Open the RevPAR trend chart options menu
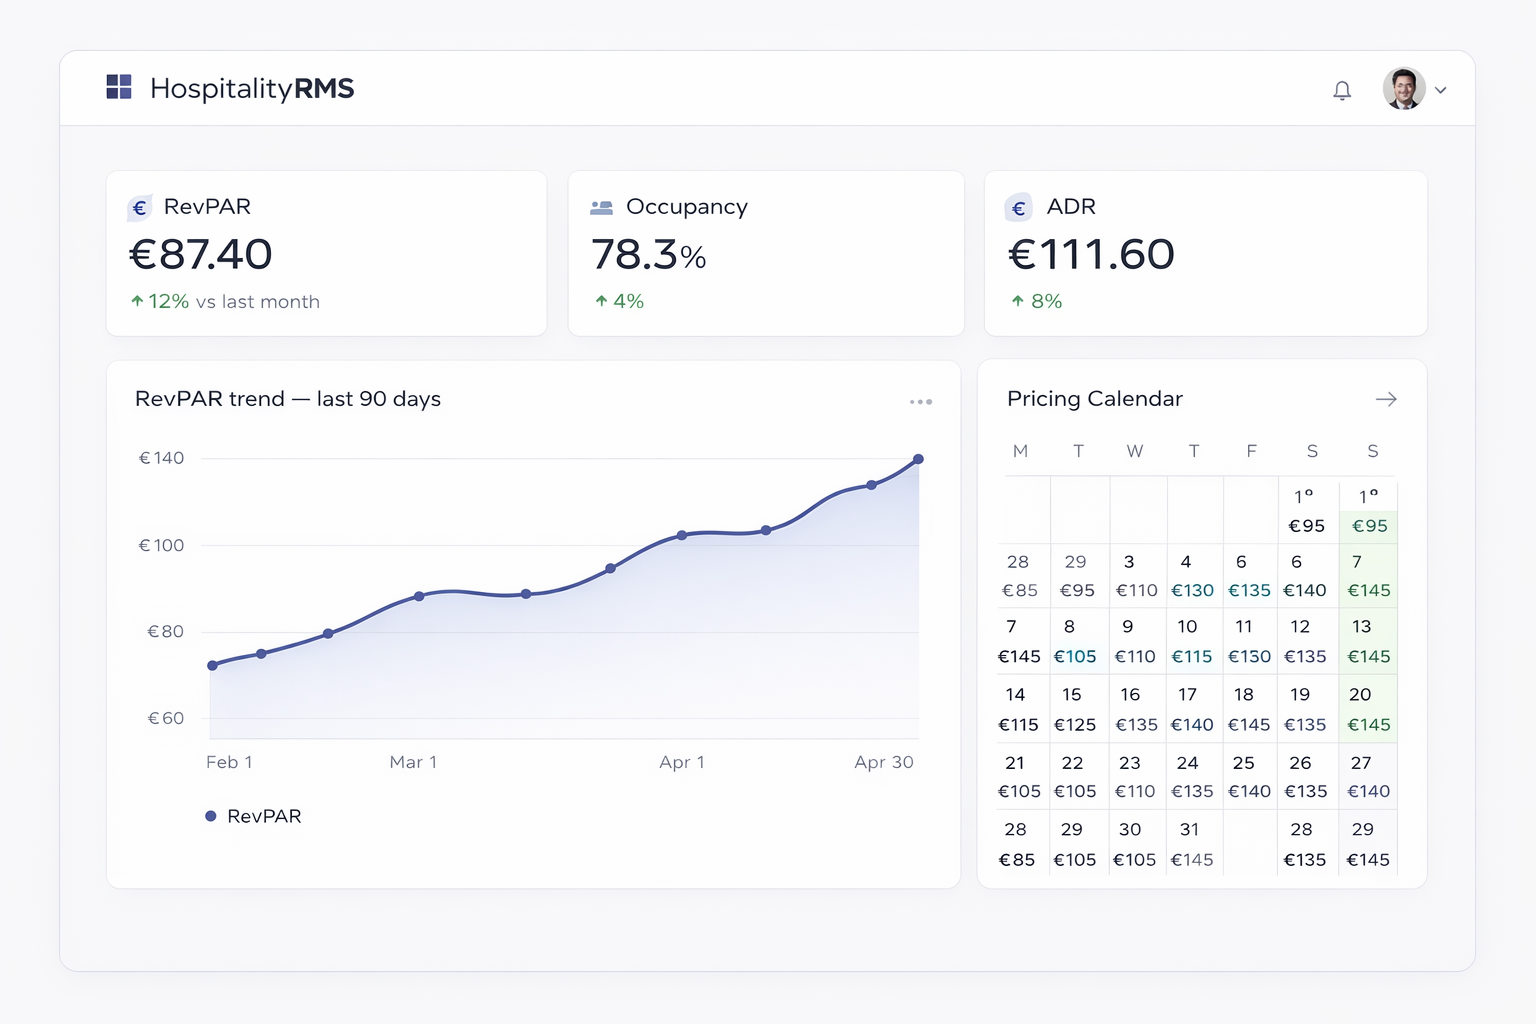 click(921, 401)
